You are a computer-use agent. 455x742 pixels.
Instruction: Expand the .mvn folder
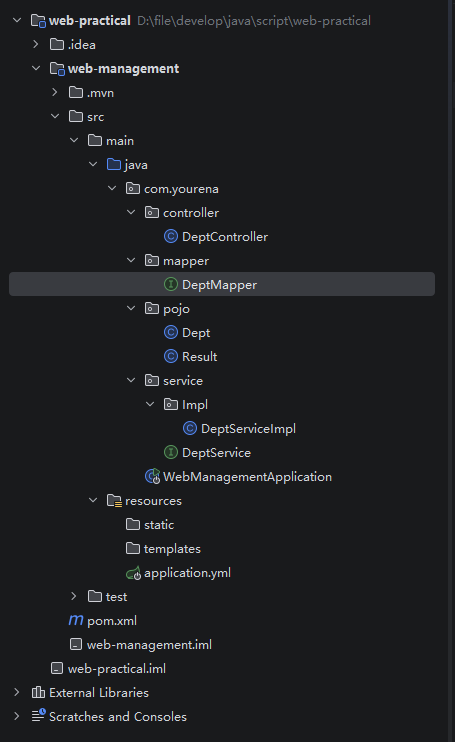[55, 92]
